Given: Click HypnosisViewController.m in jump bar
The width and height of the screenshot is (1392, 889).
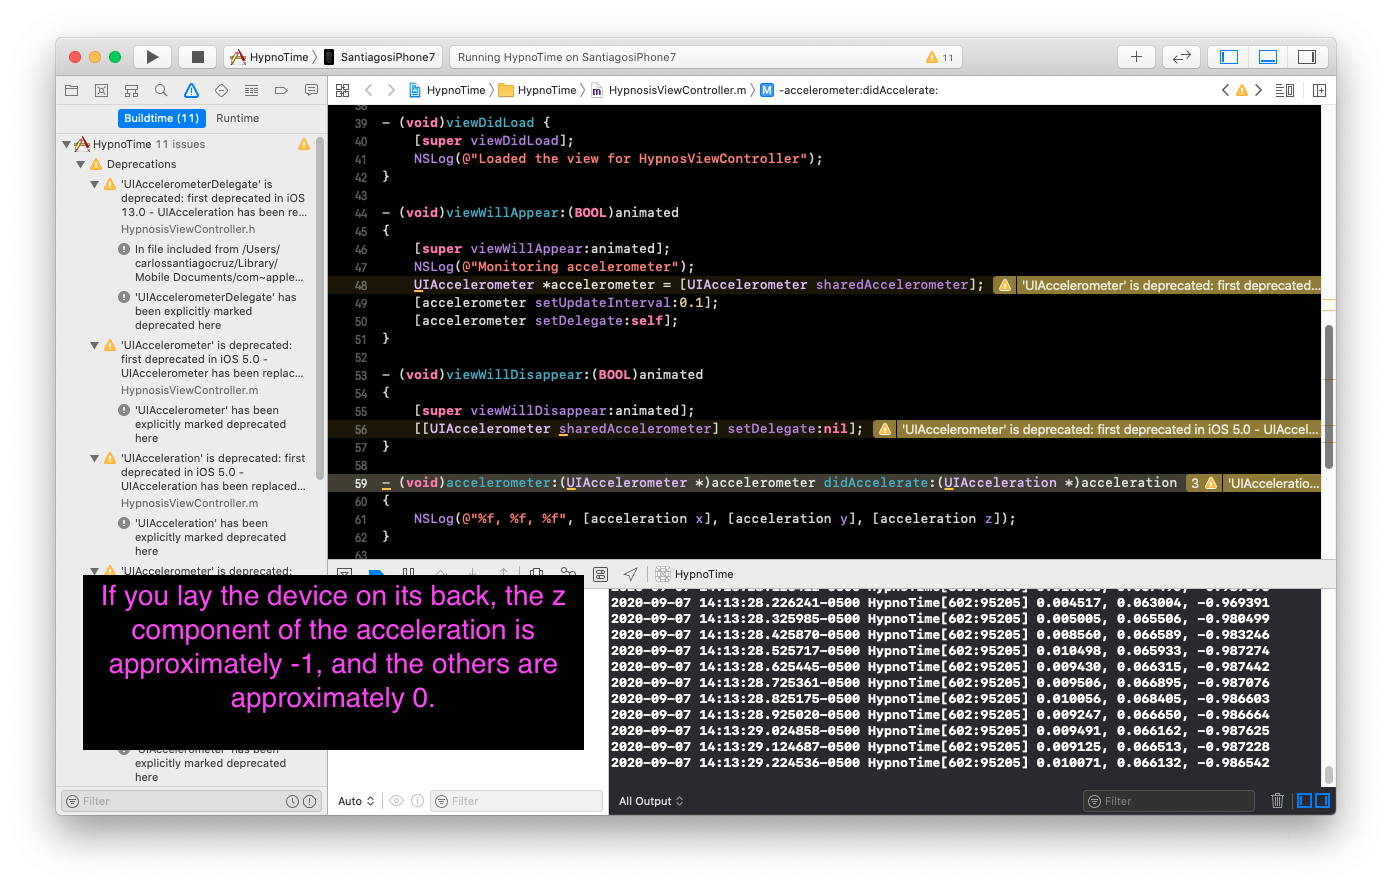Looking at the screenshot, I should click(669, 90).
